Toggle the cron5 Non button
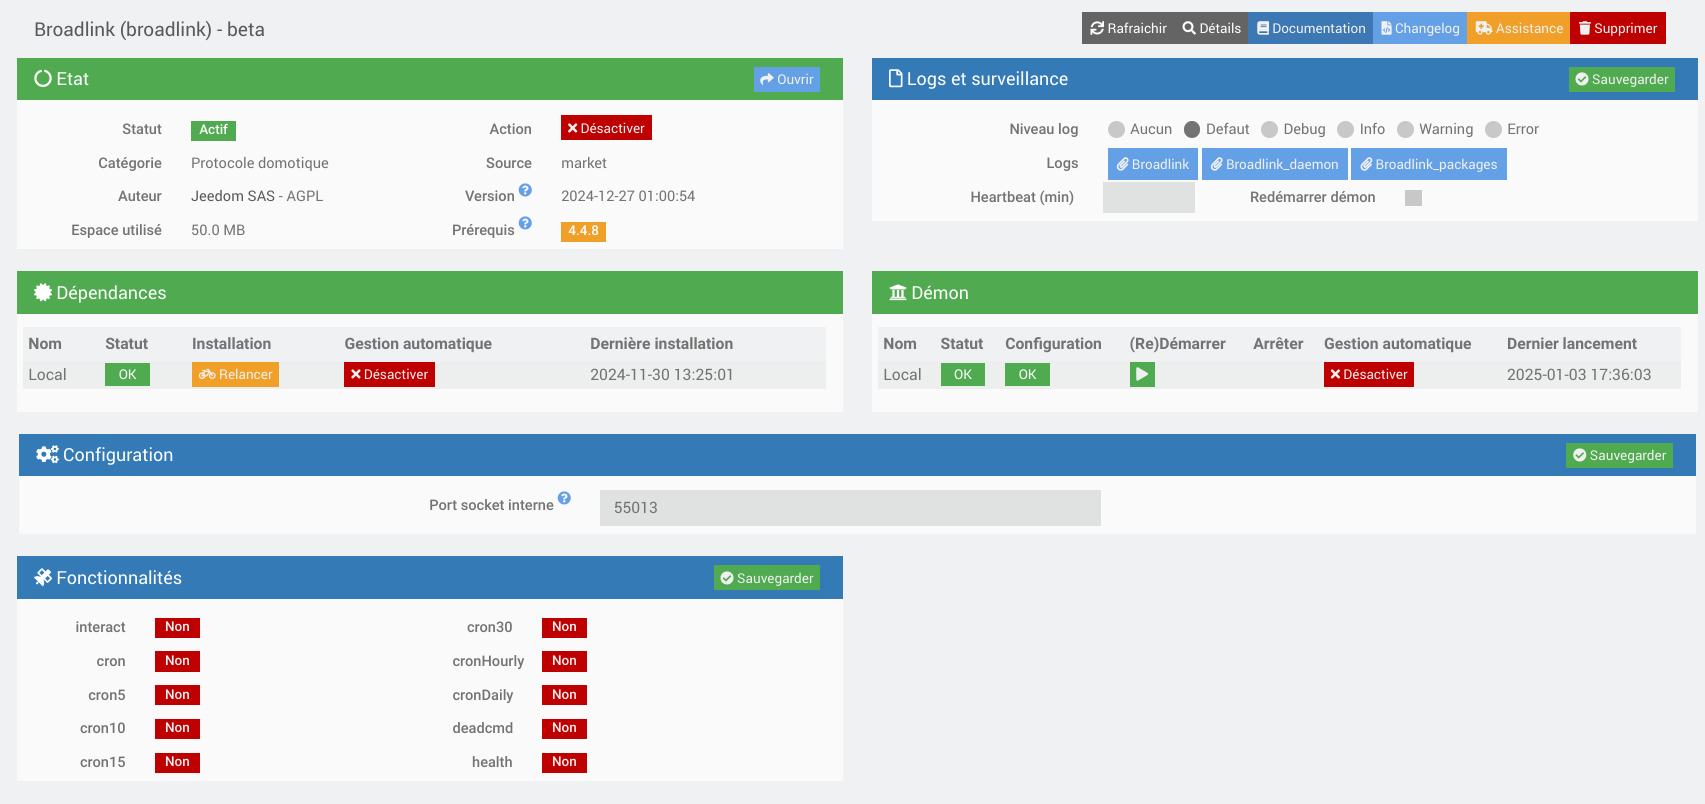 point(177,695)
